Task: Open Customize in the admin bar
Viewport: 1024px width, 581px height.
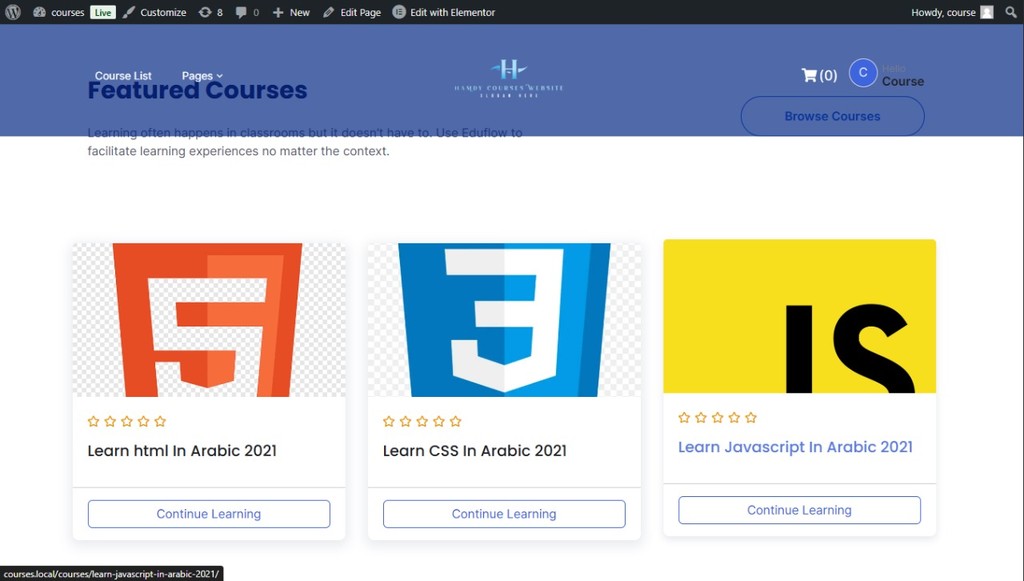Action: coord(154,12)
